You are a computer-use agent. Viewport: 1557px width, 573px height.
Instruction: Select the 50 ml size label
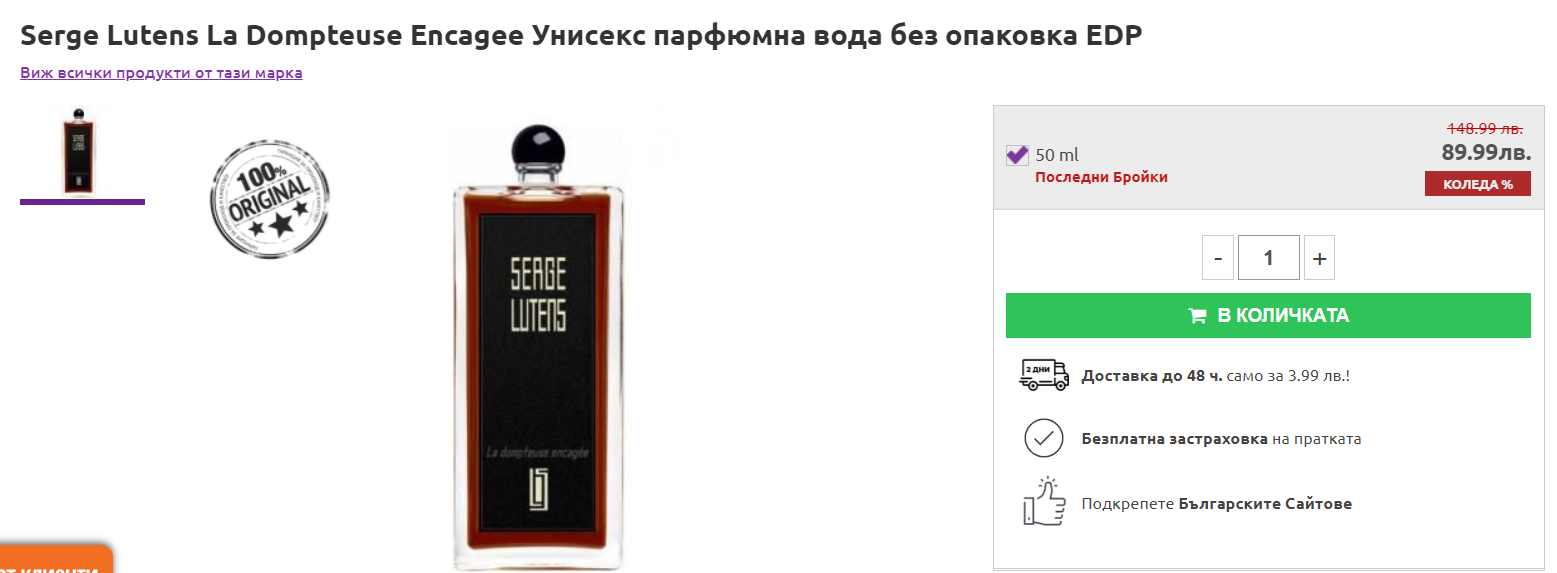tap(1057, 155)
